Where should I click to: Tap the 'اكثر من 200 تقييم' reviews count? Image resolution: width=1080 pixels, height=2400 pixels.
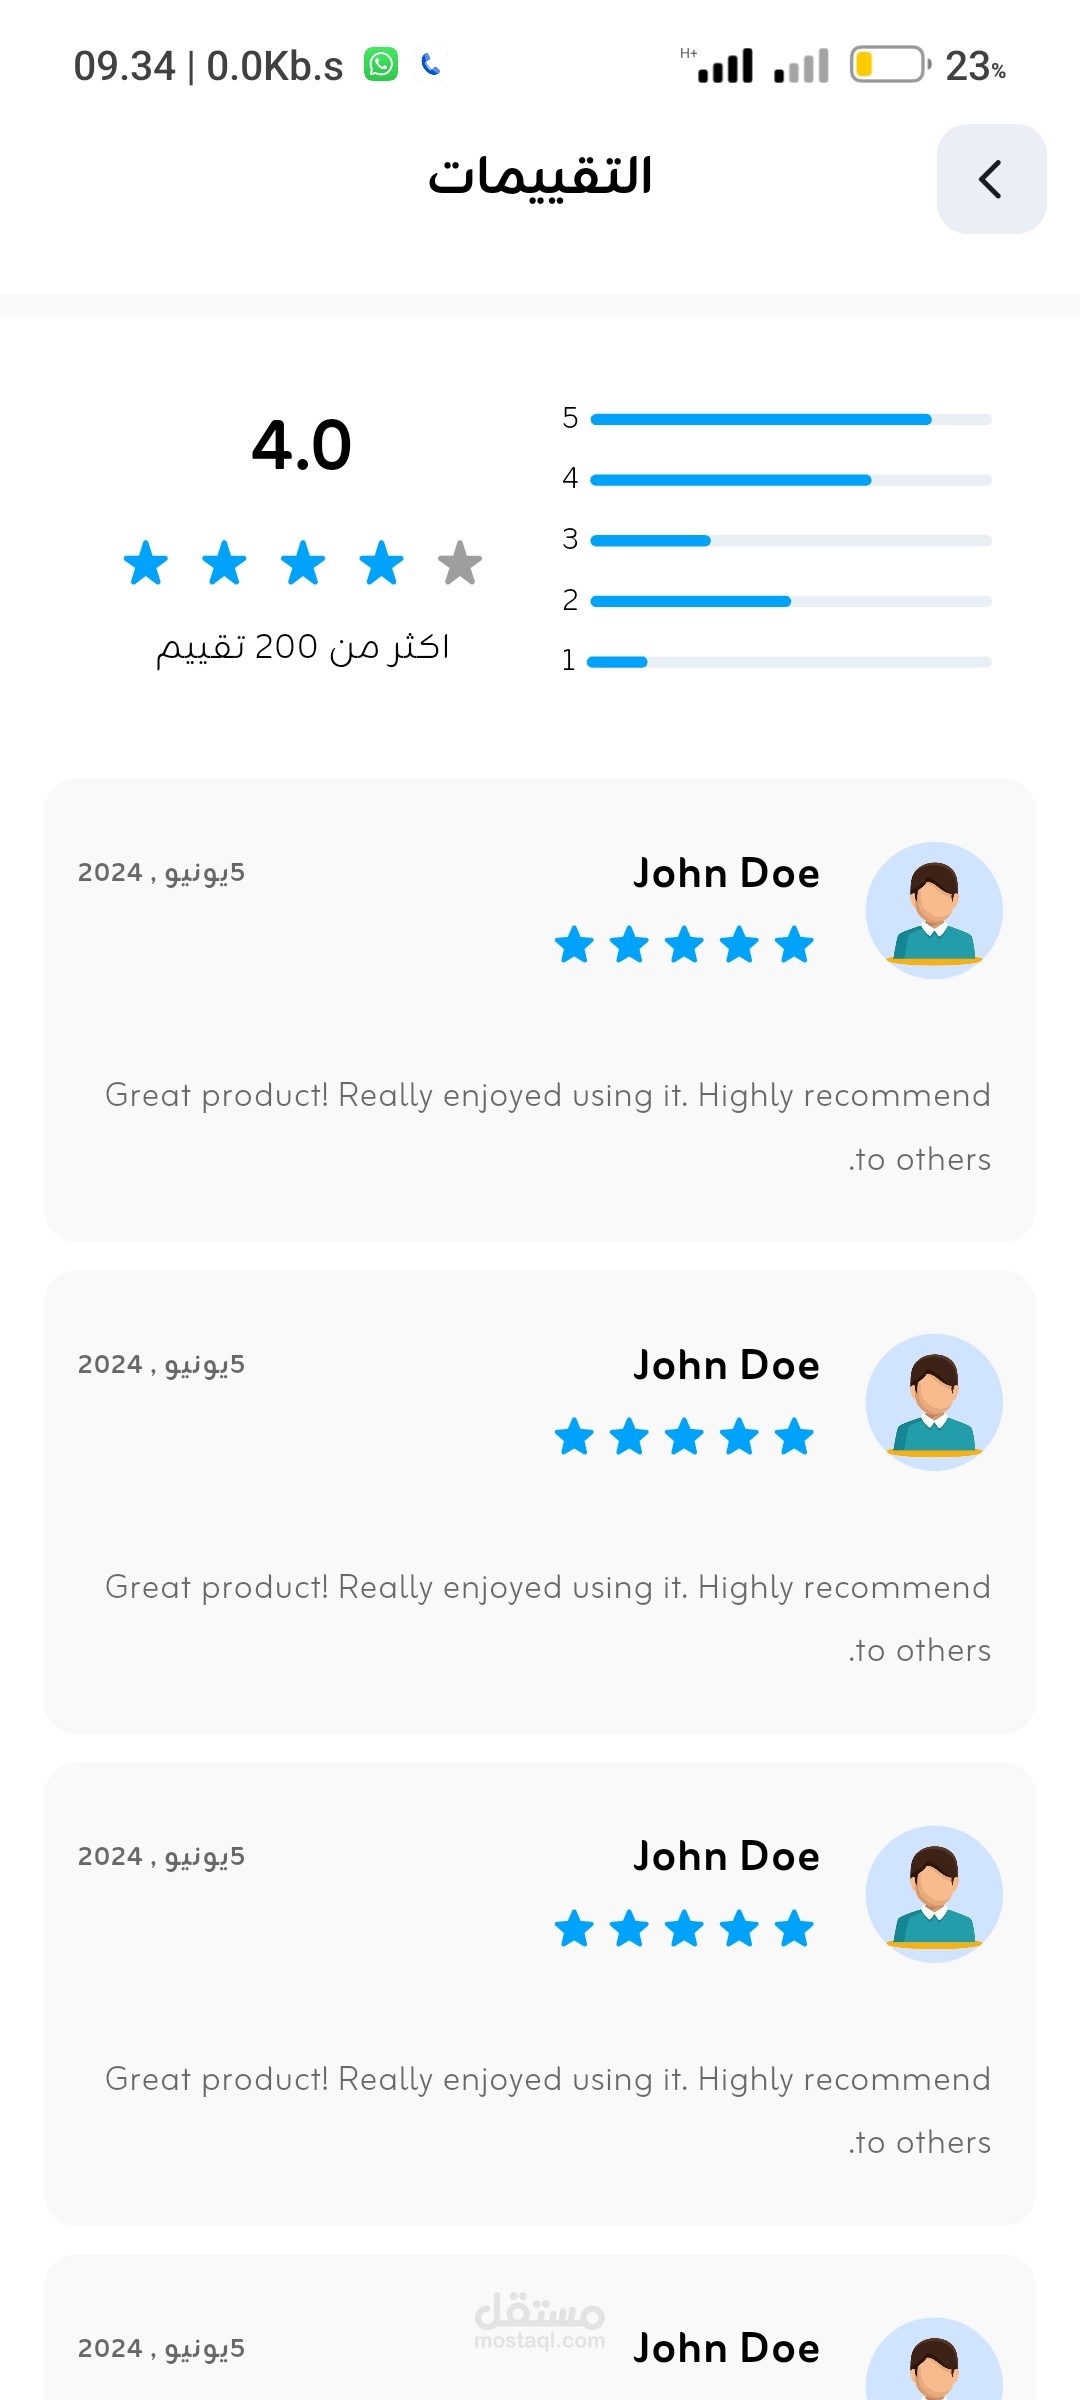pos(302,647)
